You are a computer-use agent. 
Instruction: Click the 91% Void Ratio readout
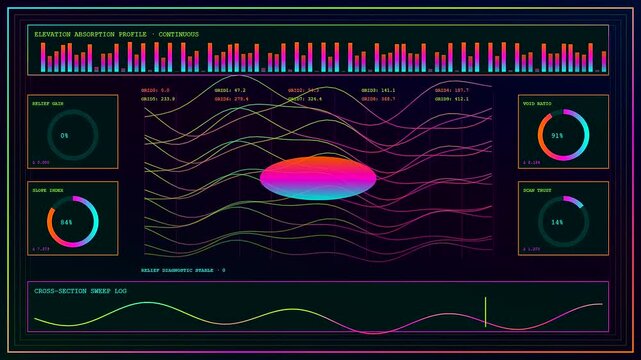coord(557,135)
